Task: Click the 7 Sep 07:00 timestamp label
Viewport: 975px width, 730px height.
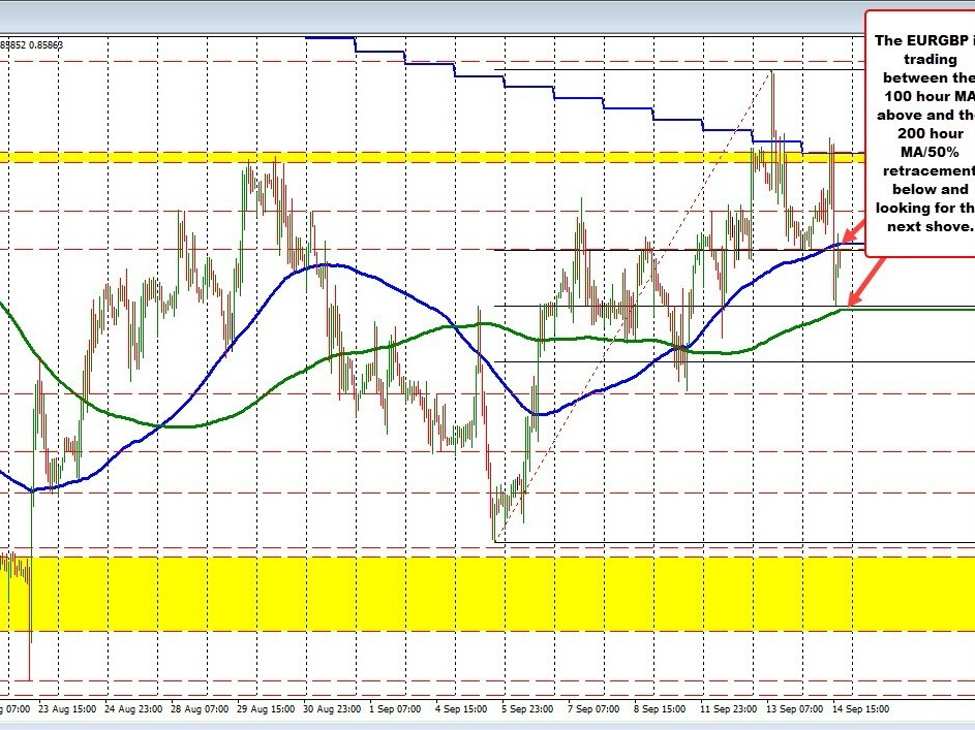Action: click(594, 708)
